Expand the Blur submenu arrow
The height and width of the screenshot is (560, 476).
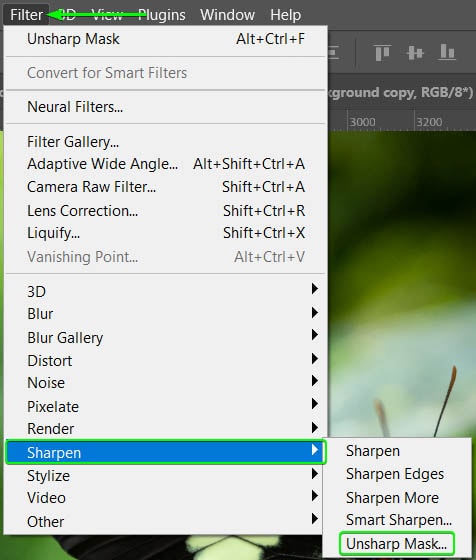[314, 312]
